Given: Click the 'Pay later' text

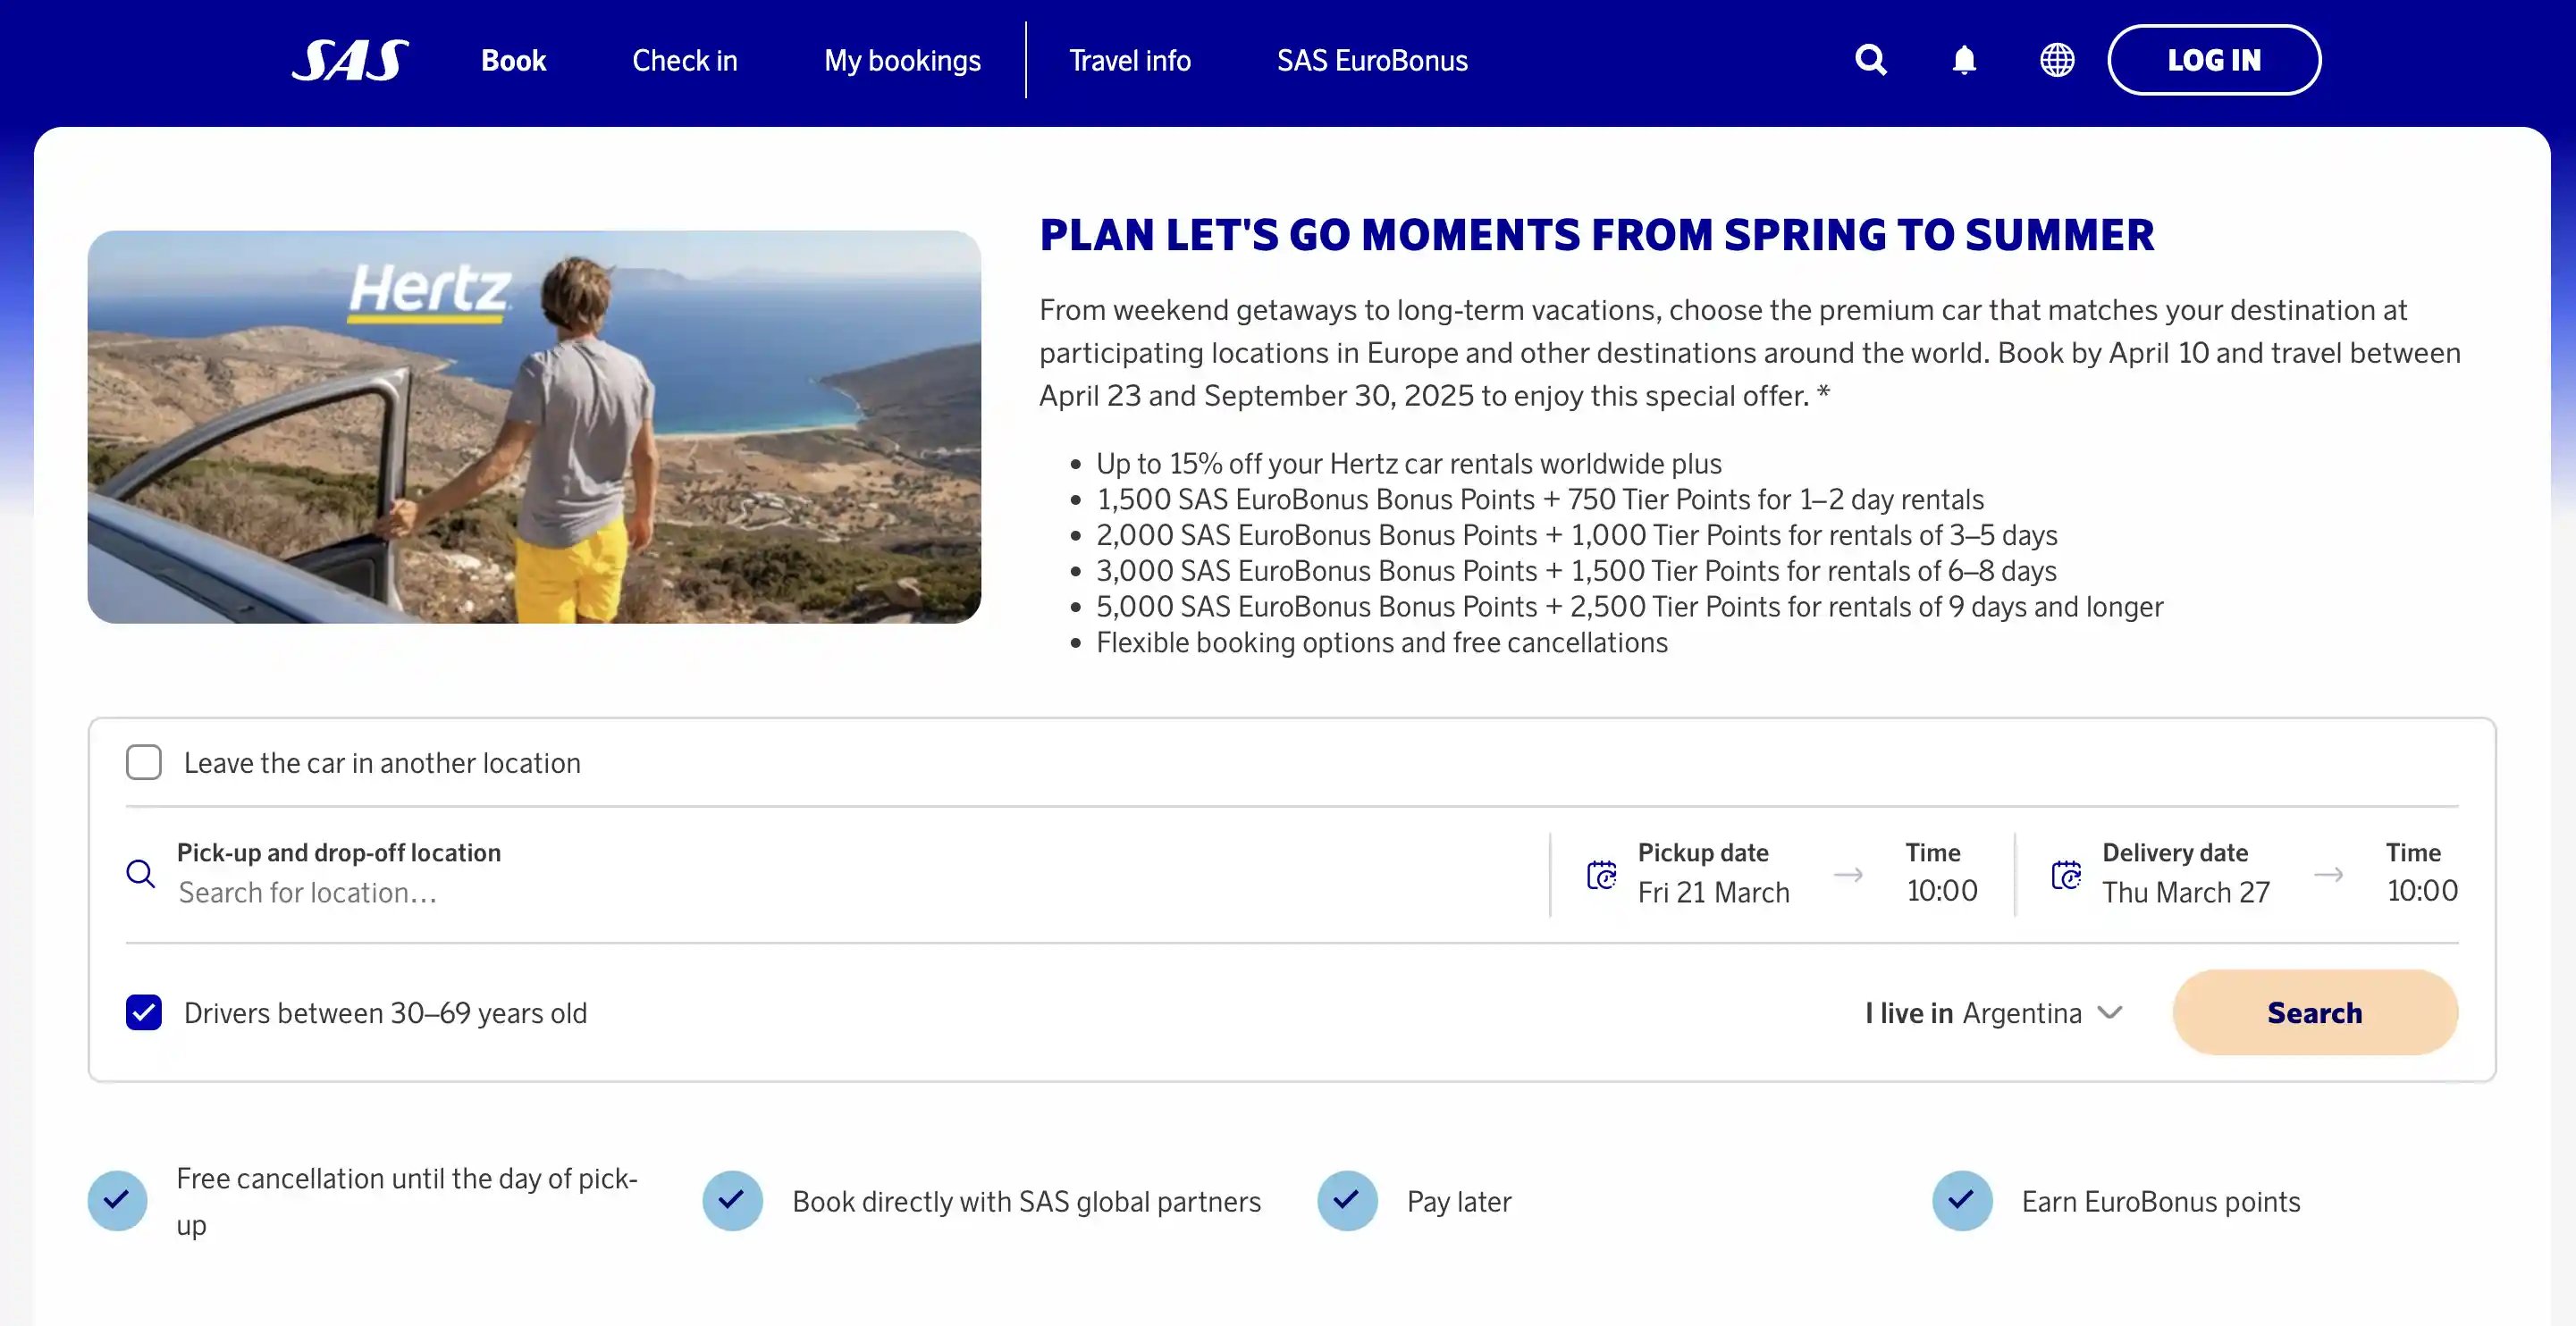Looking at the screenshot, I should pyautogui.click(x=1459, y=1201).
